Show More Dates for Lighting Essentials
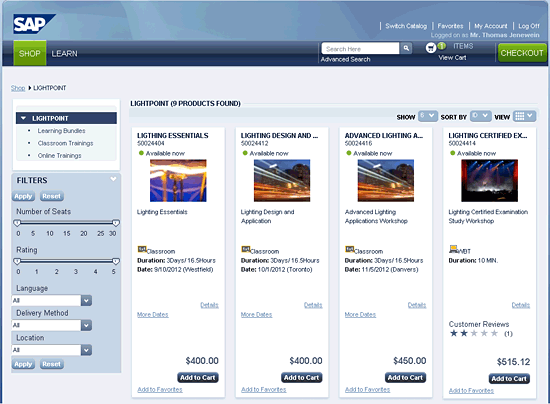 tap(153, 315)
